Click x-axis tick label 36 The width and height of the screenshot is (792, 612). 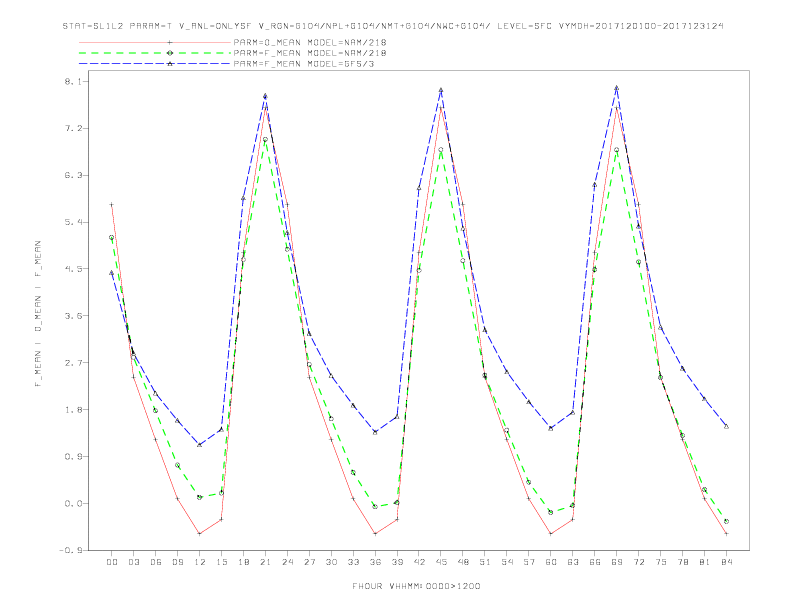[x=375, y=562]
